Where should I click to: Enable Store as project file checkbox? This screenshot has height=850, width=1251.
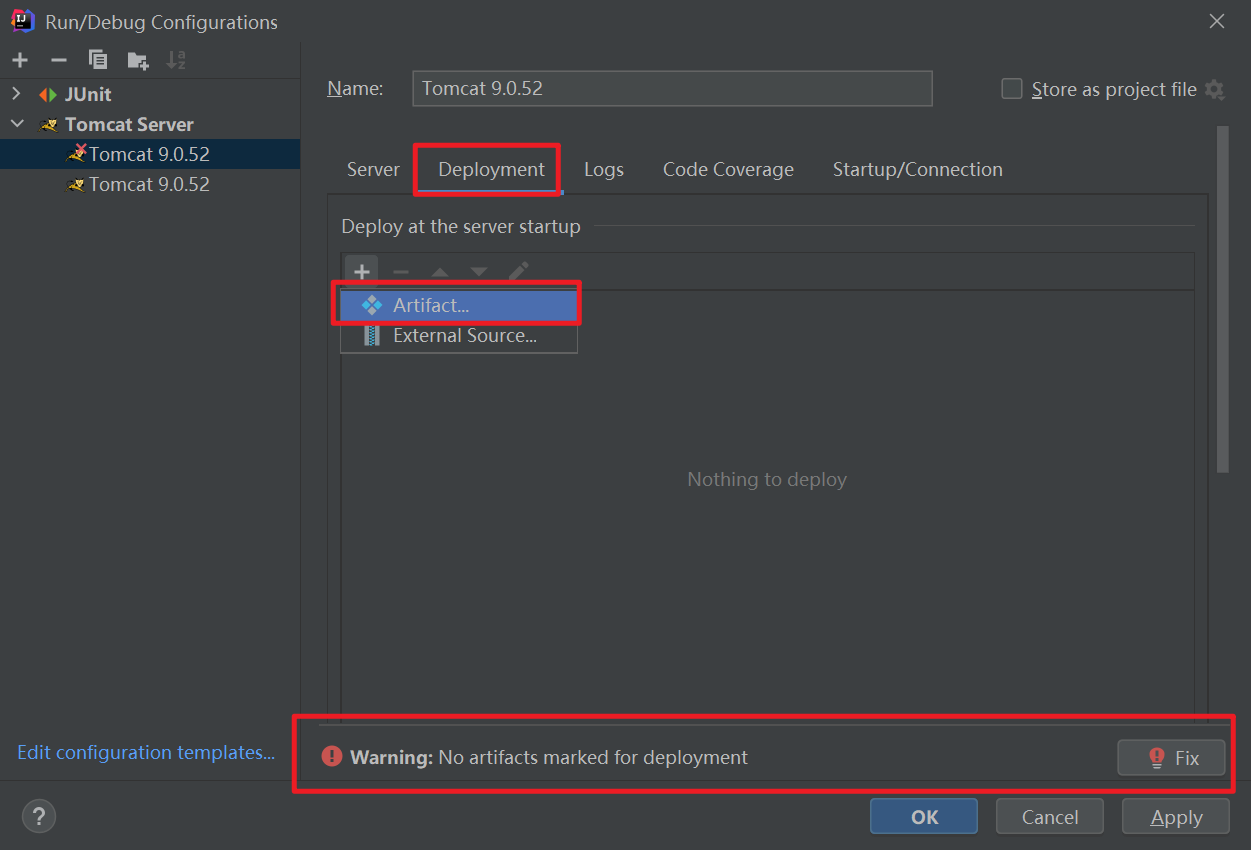1012,89
